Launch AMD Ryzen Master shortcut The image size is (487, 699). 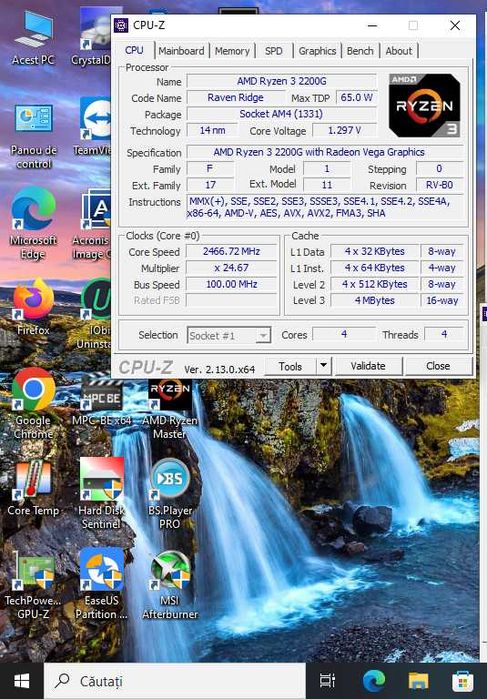(170, 409)
